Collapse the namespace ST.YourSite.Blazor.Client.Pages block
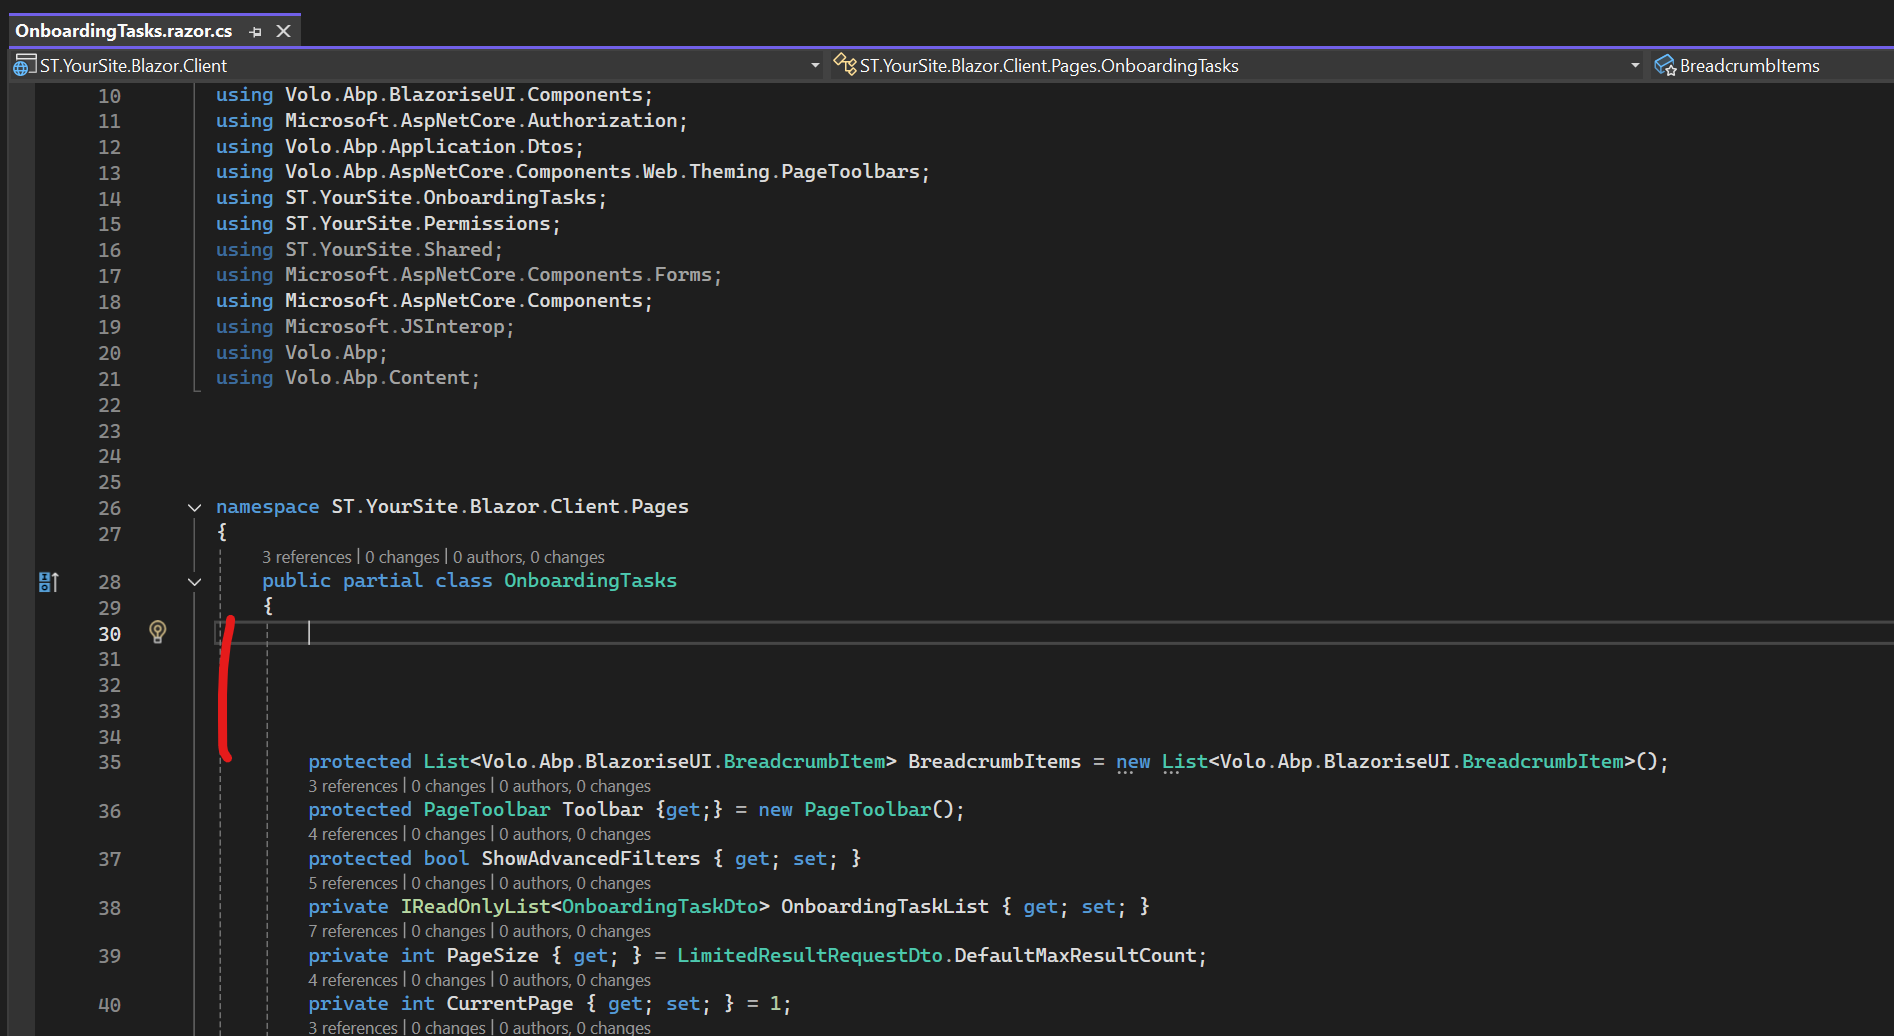1894x1036 pixels. [194, 508]
